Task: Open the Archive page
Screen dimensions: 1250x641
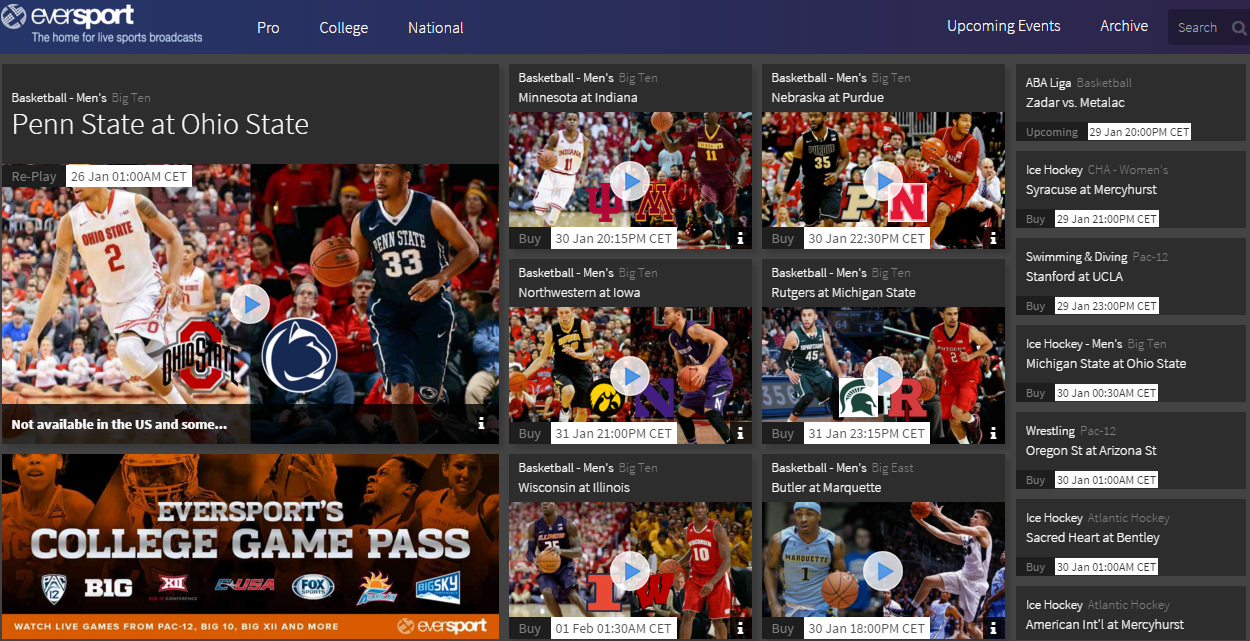Action: click(x=1124, y=26)
